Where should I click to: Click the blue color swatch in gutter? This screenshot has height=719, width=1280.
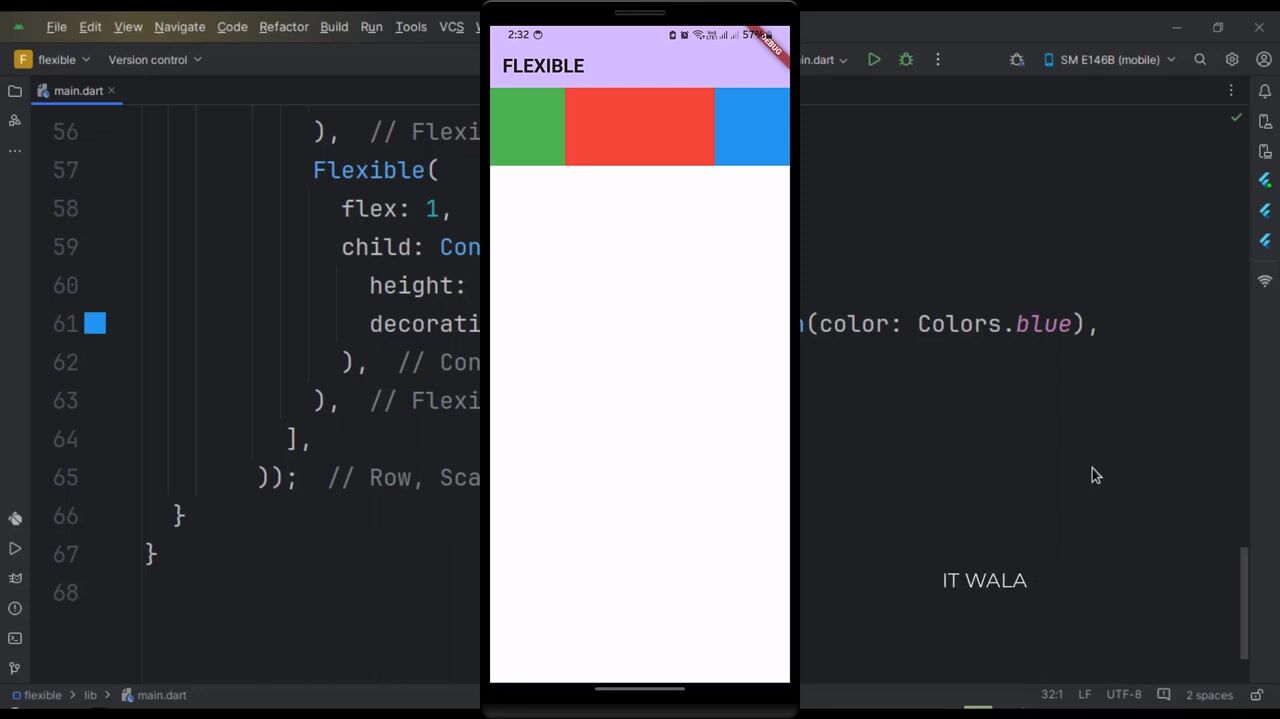coord(95,323)
